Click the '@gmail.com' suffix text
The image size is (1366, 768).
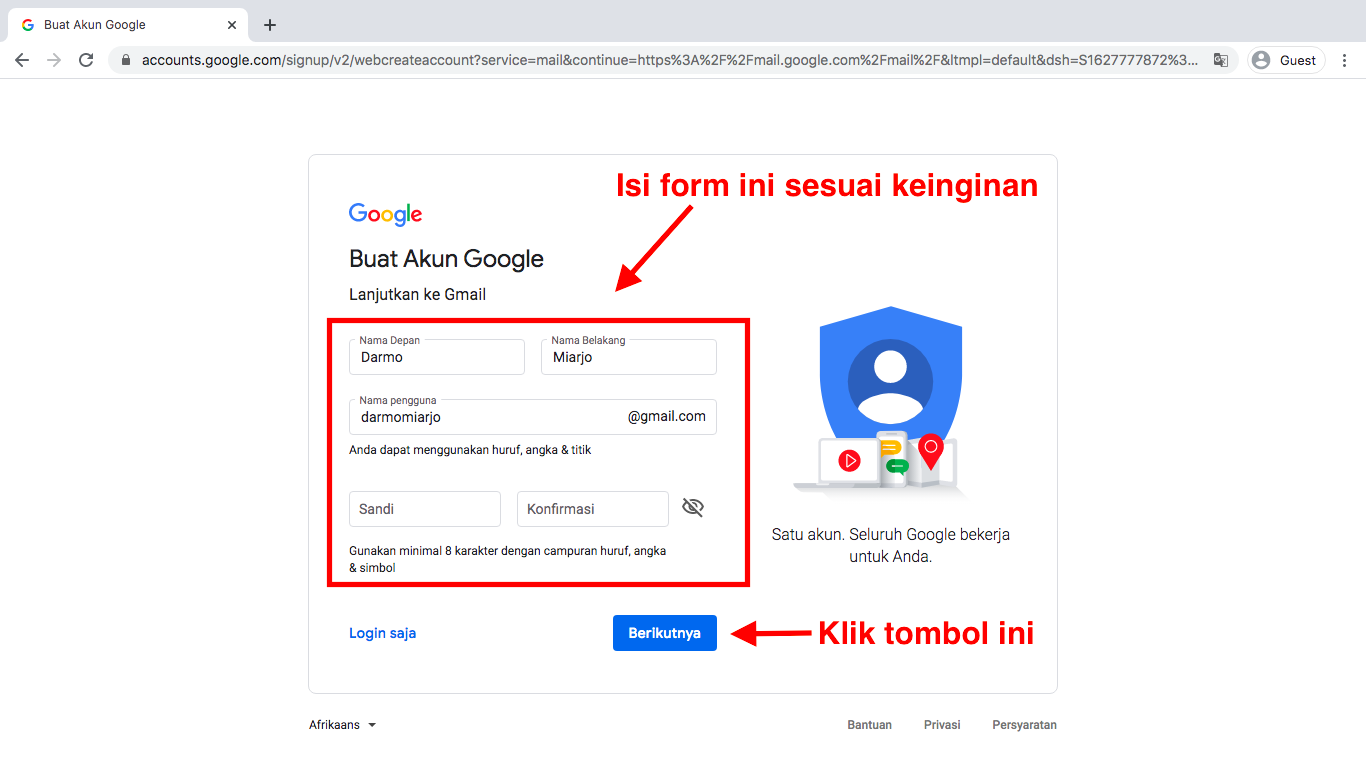point(667,417)
